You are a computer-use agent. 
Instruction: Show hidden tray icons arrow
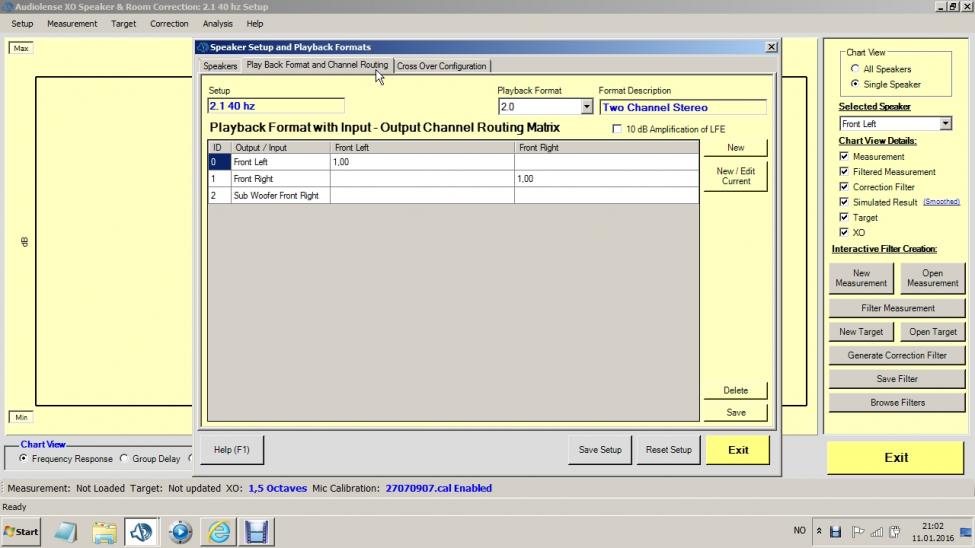(819, 531)
